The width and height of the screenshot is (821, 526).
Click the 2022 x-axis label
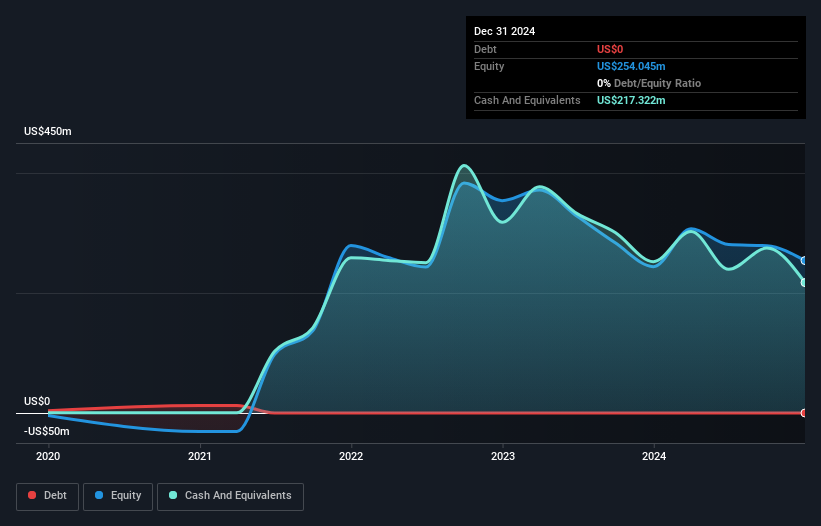tap(351, 456)
